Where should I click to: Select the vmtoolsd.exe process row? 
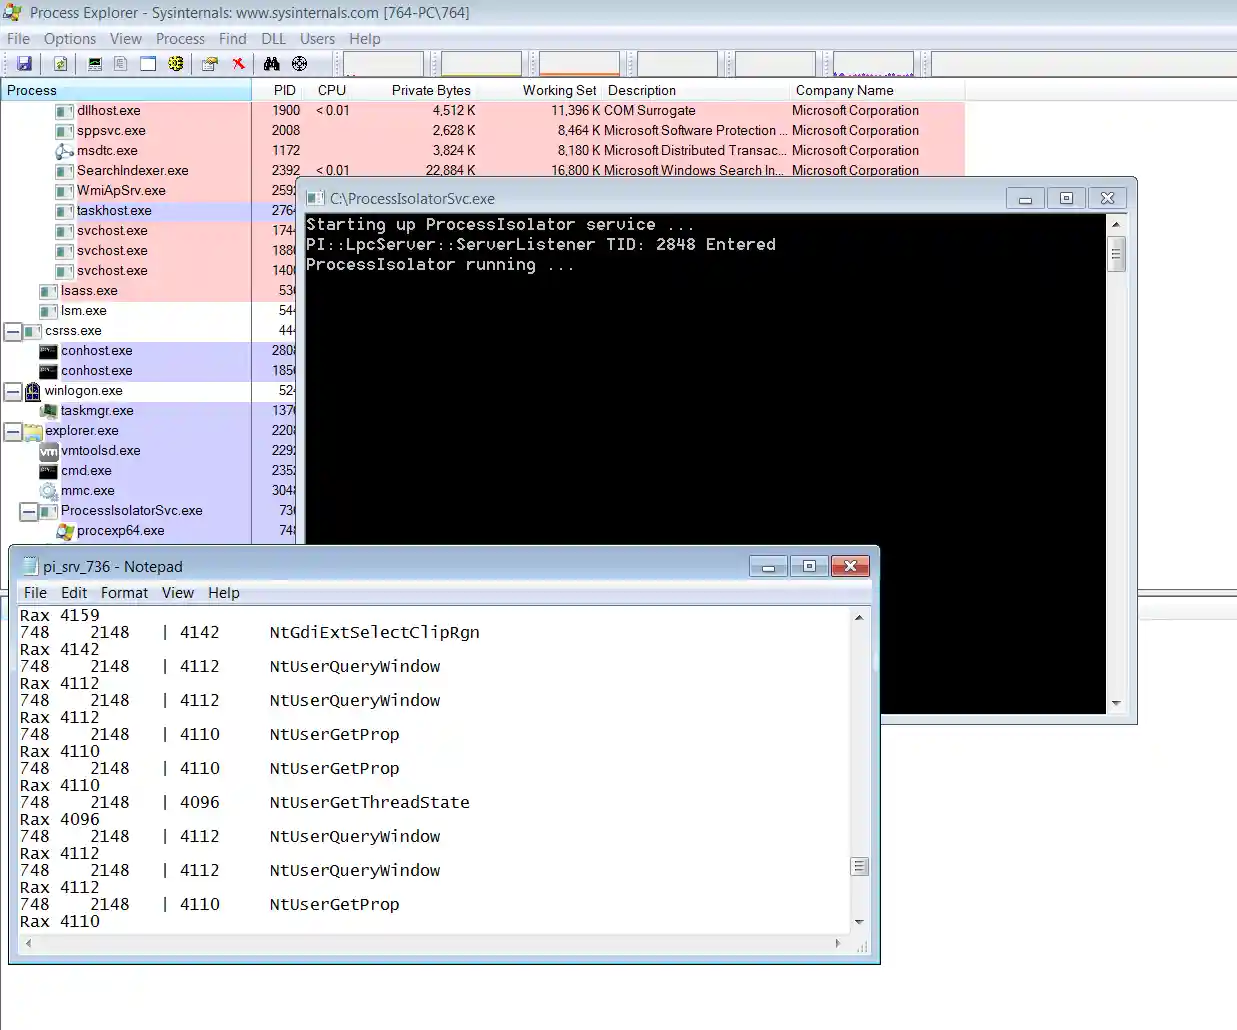pyautogui.click(x=100, y=451)
